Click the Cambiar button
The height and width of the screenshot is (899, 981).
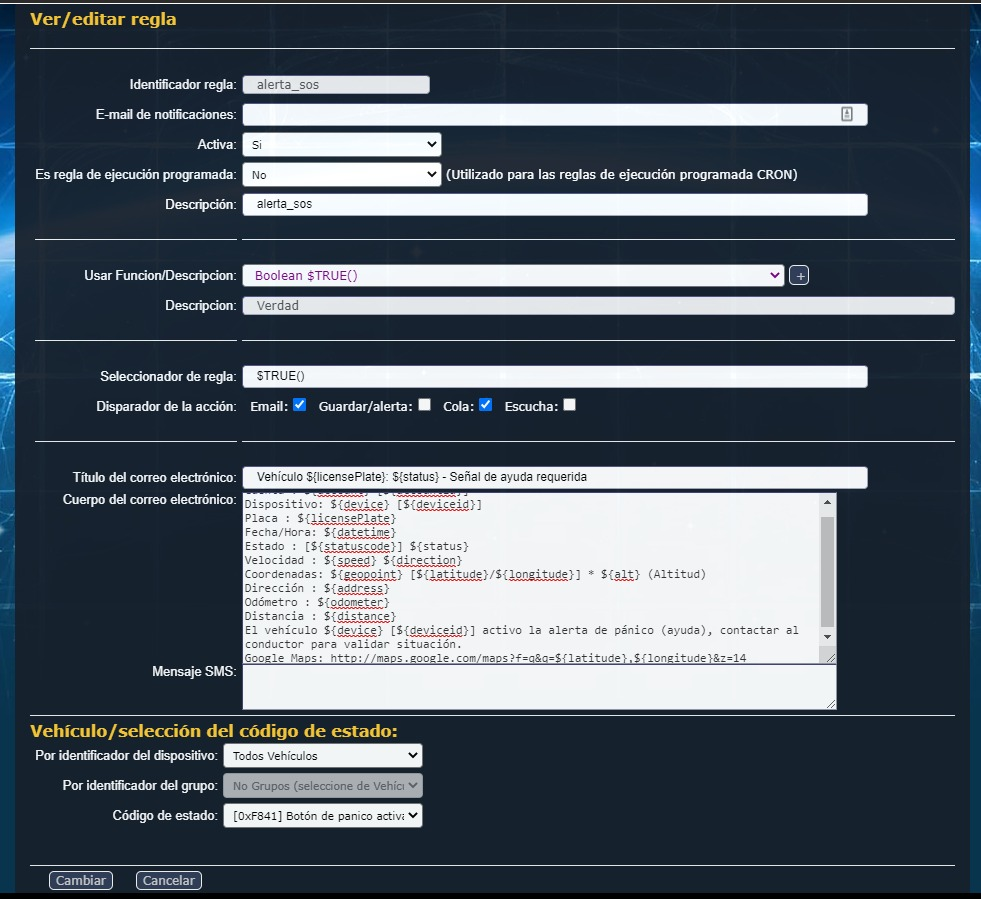[81, 881]
